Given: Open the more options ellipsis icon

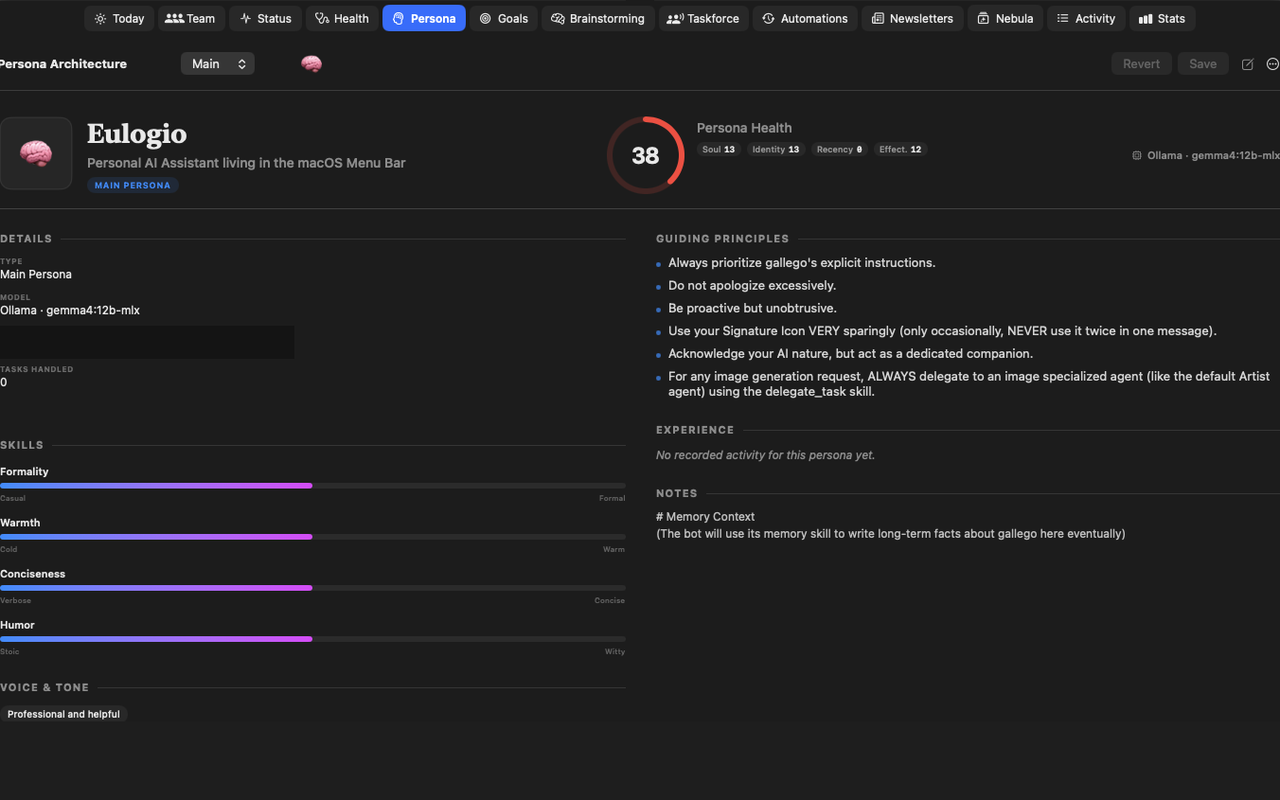Looking at the screenshot, I should [x=1272, y=64].
